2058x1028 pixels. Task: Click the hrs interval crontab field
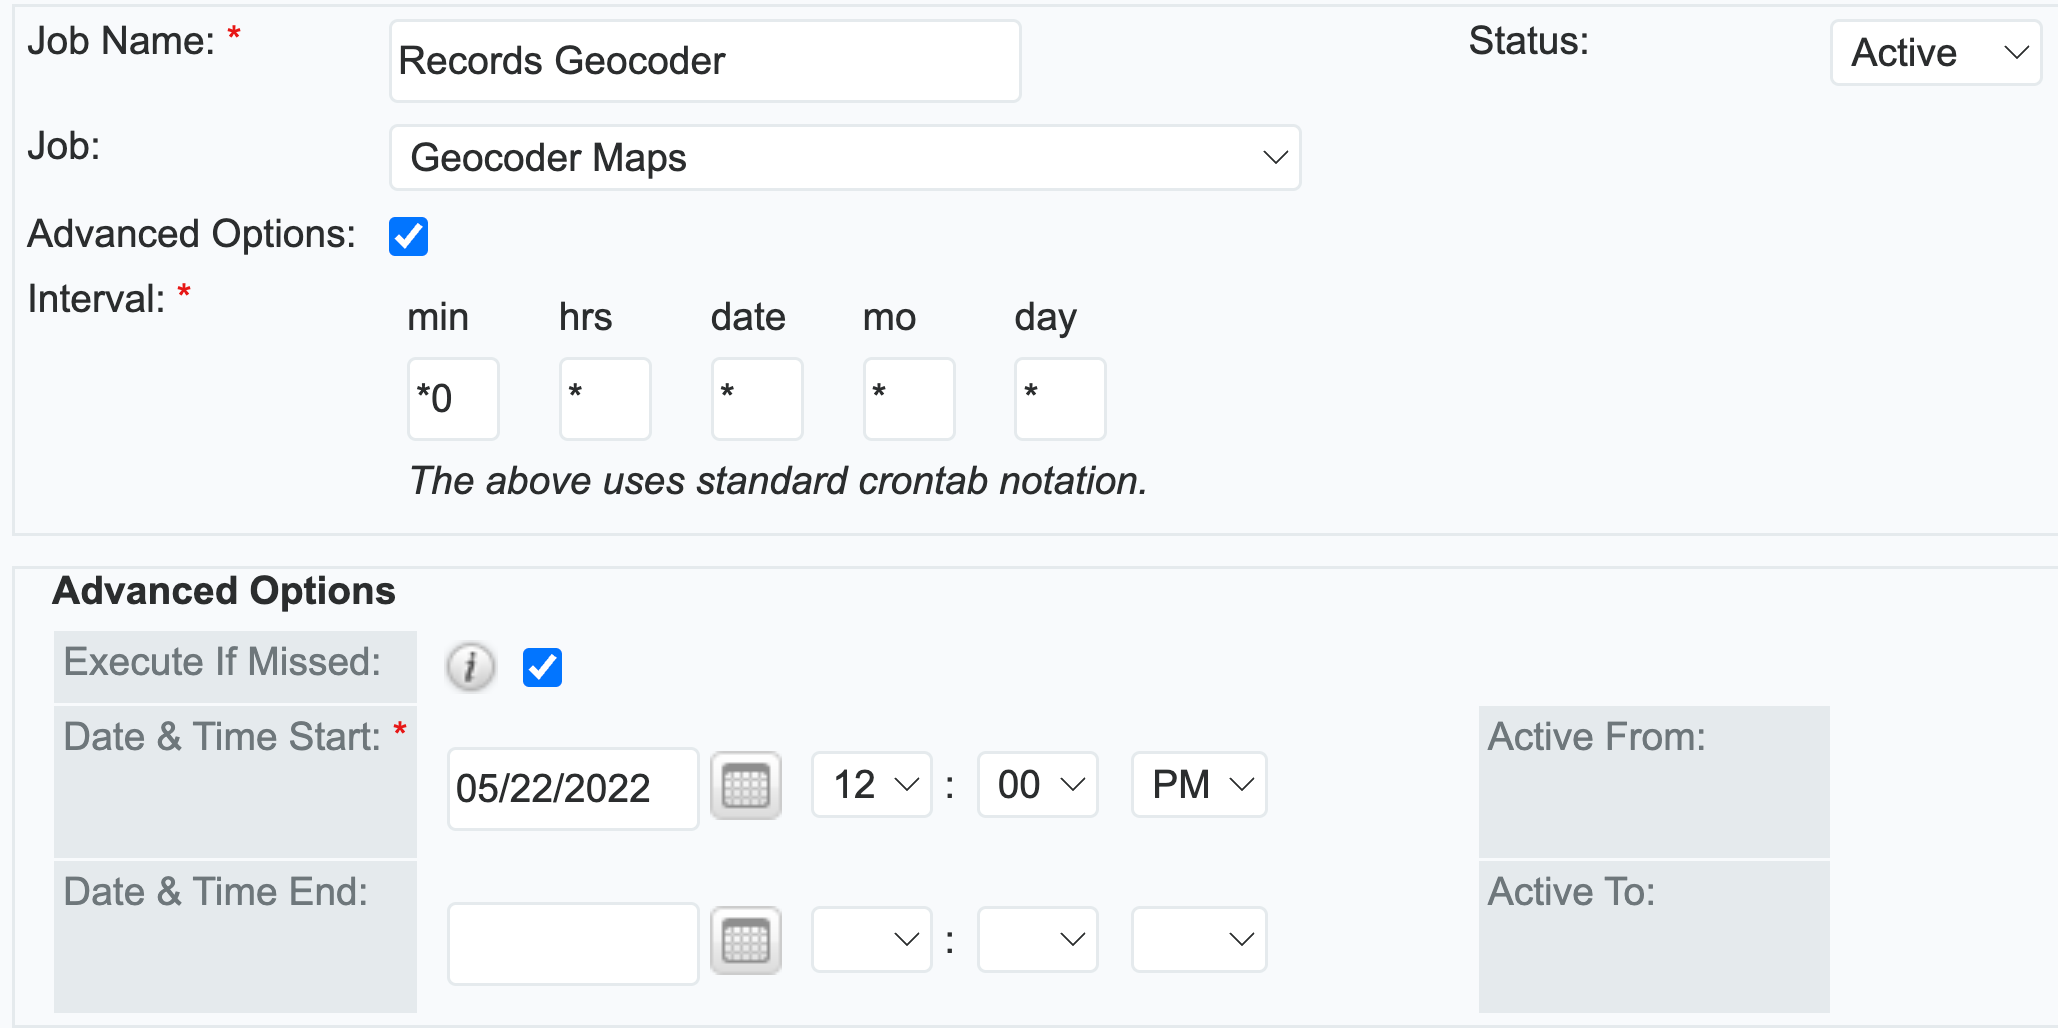pos(604,398)
